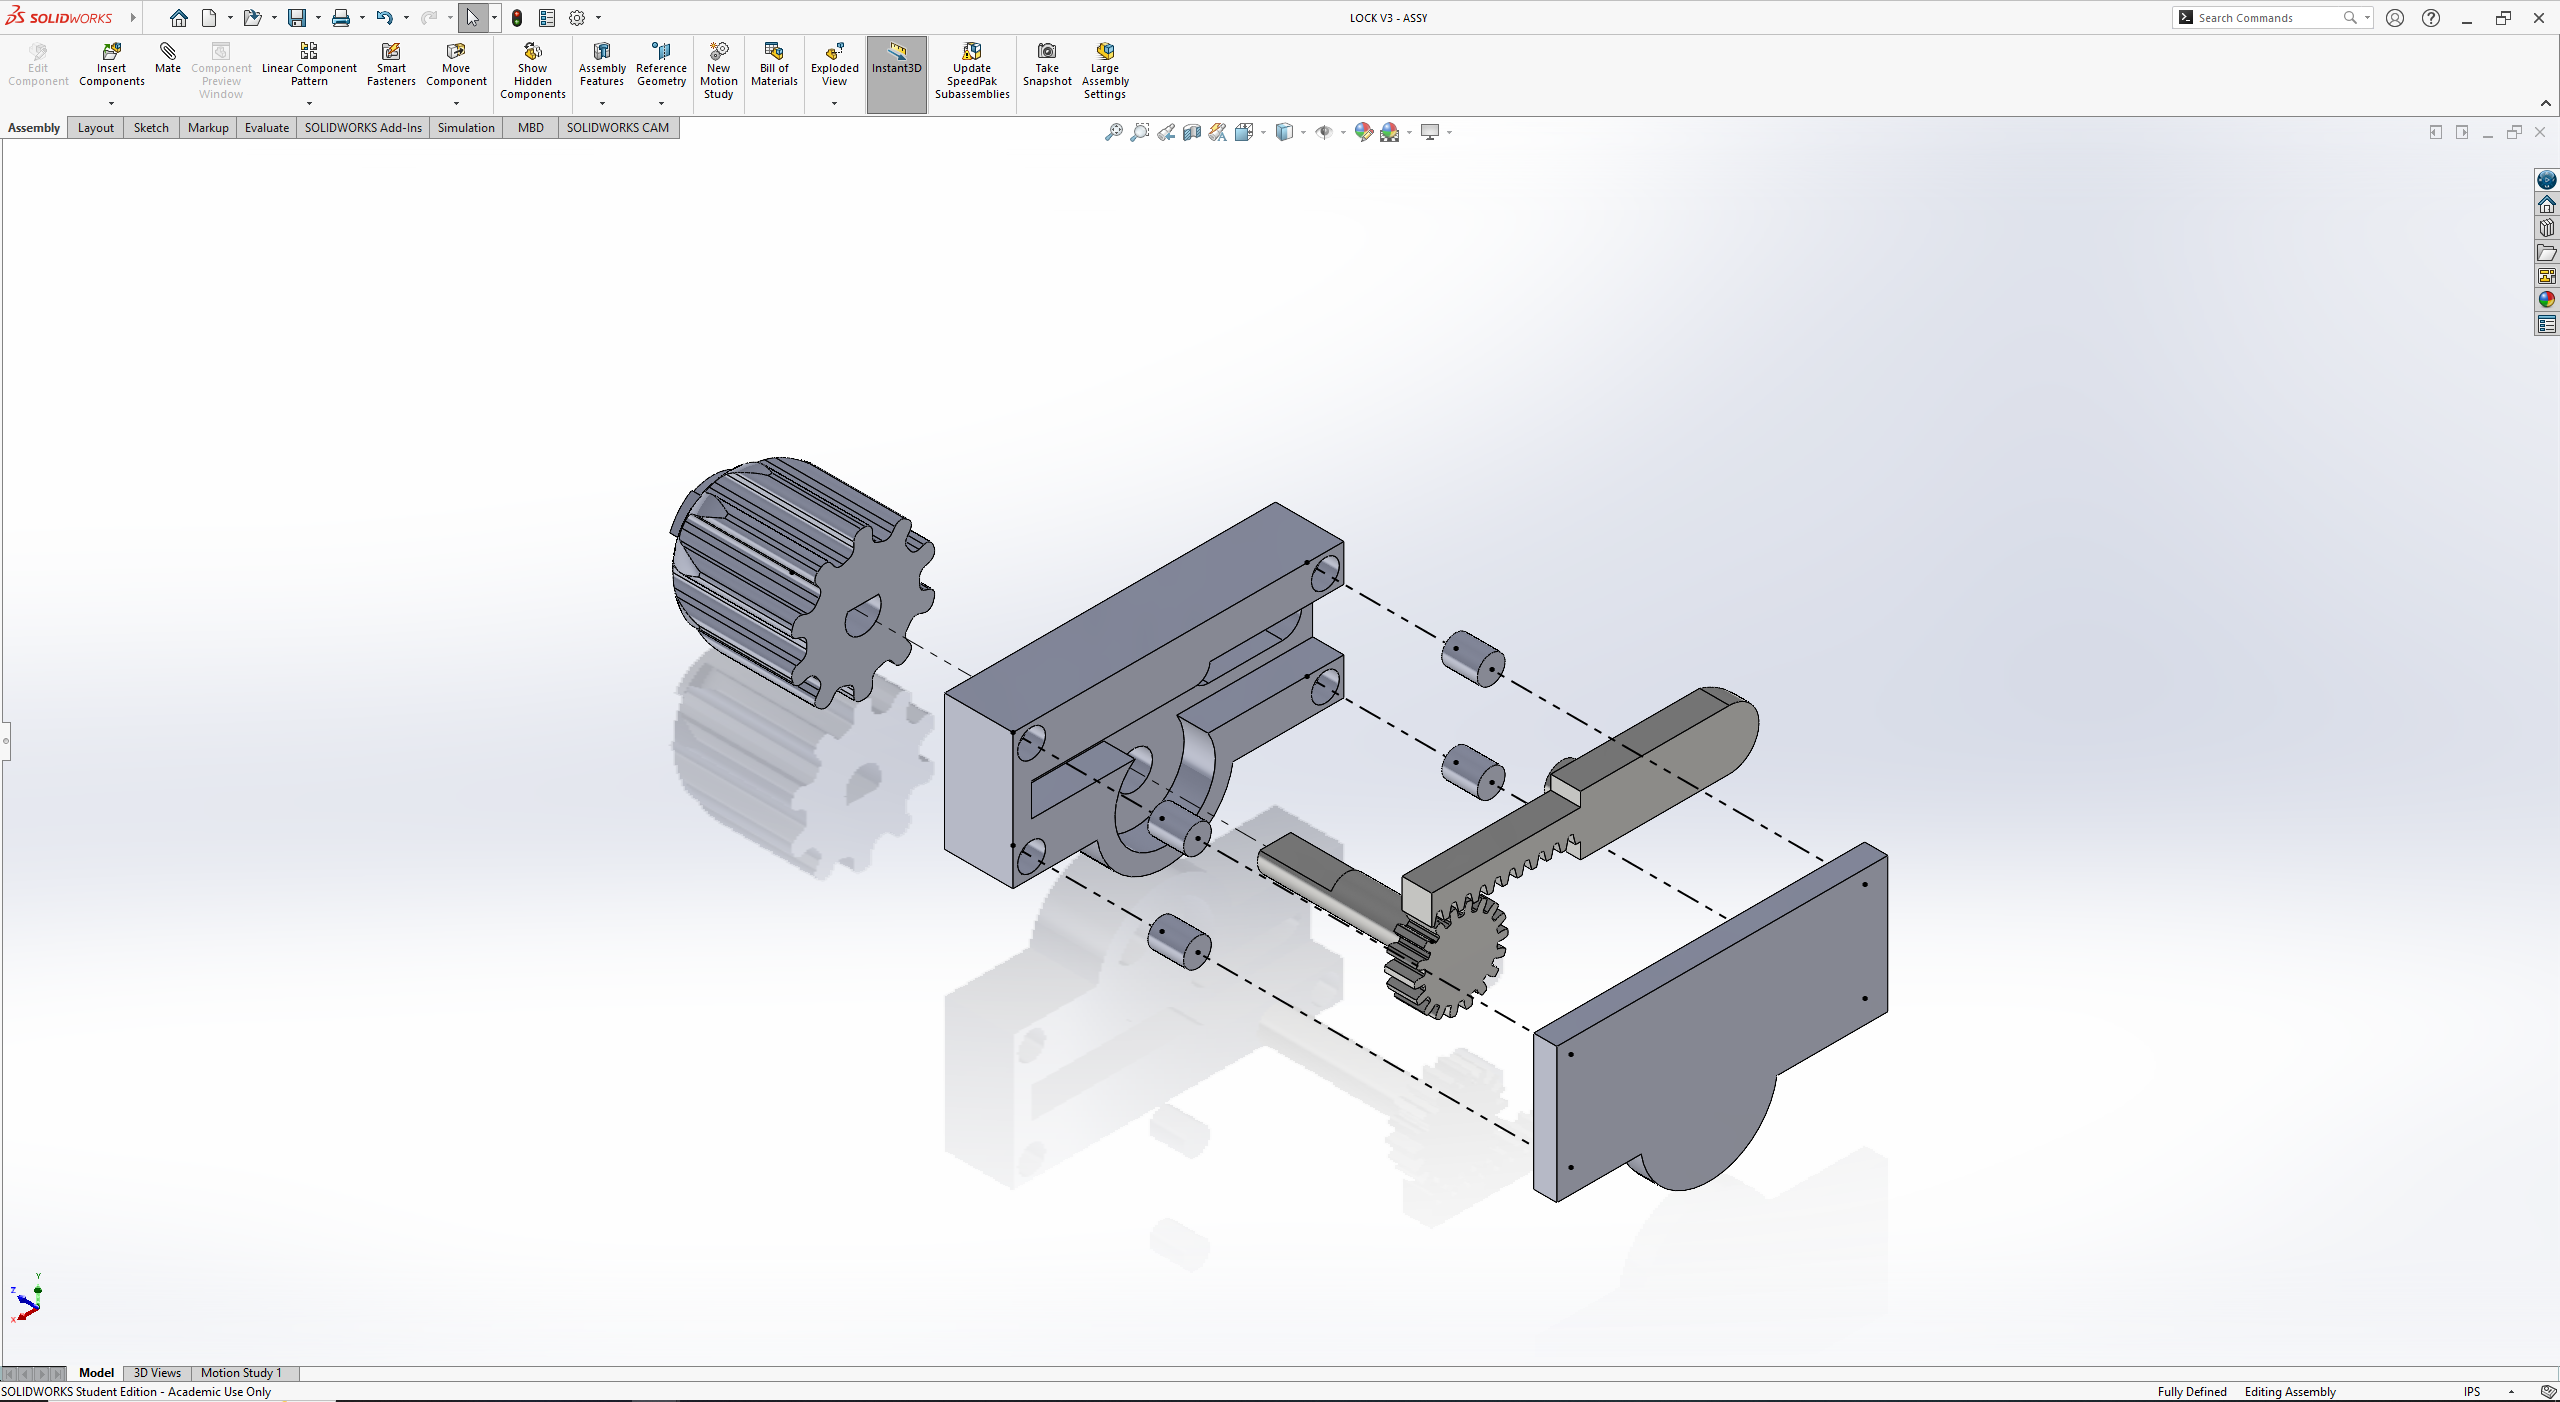Screen dimensions: 2560x1402
Task: Click Large Assembly Settings button
Action: tap(1104, 70)
